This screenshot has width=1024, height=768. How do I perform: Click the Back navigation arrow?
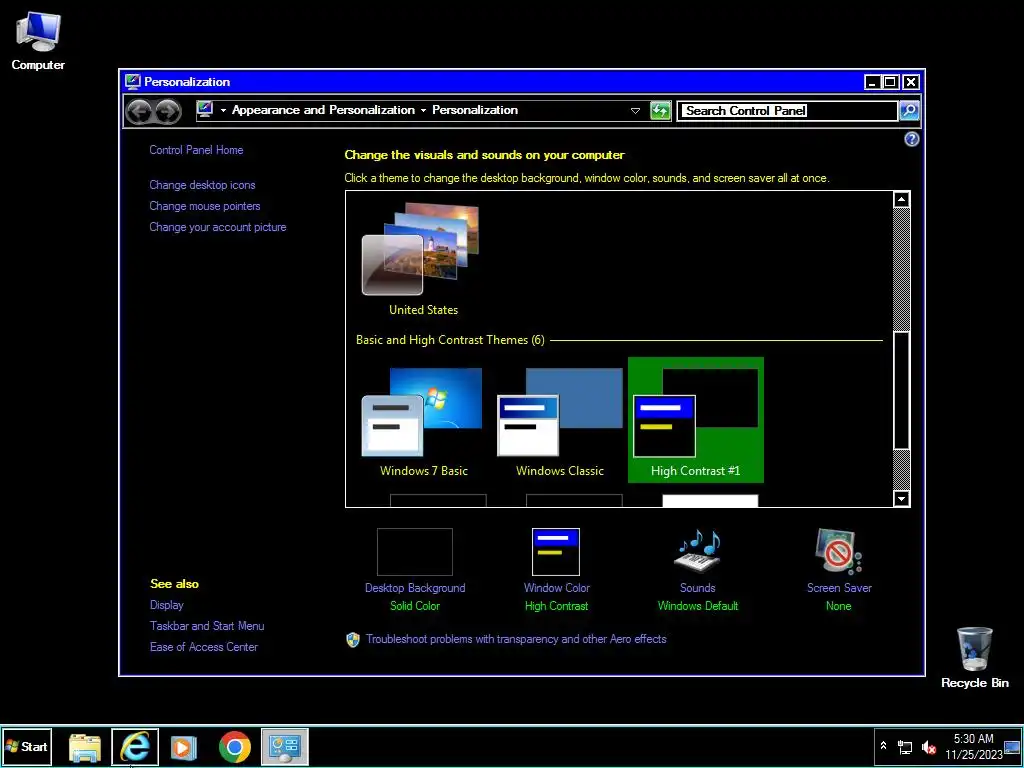pyautogui.click(x=139, y=111)
